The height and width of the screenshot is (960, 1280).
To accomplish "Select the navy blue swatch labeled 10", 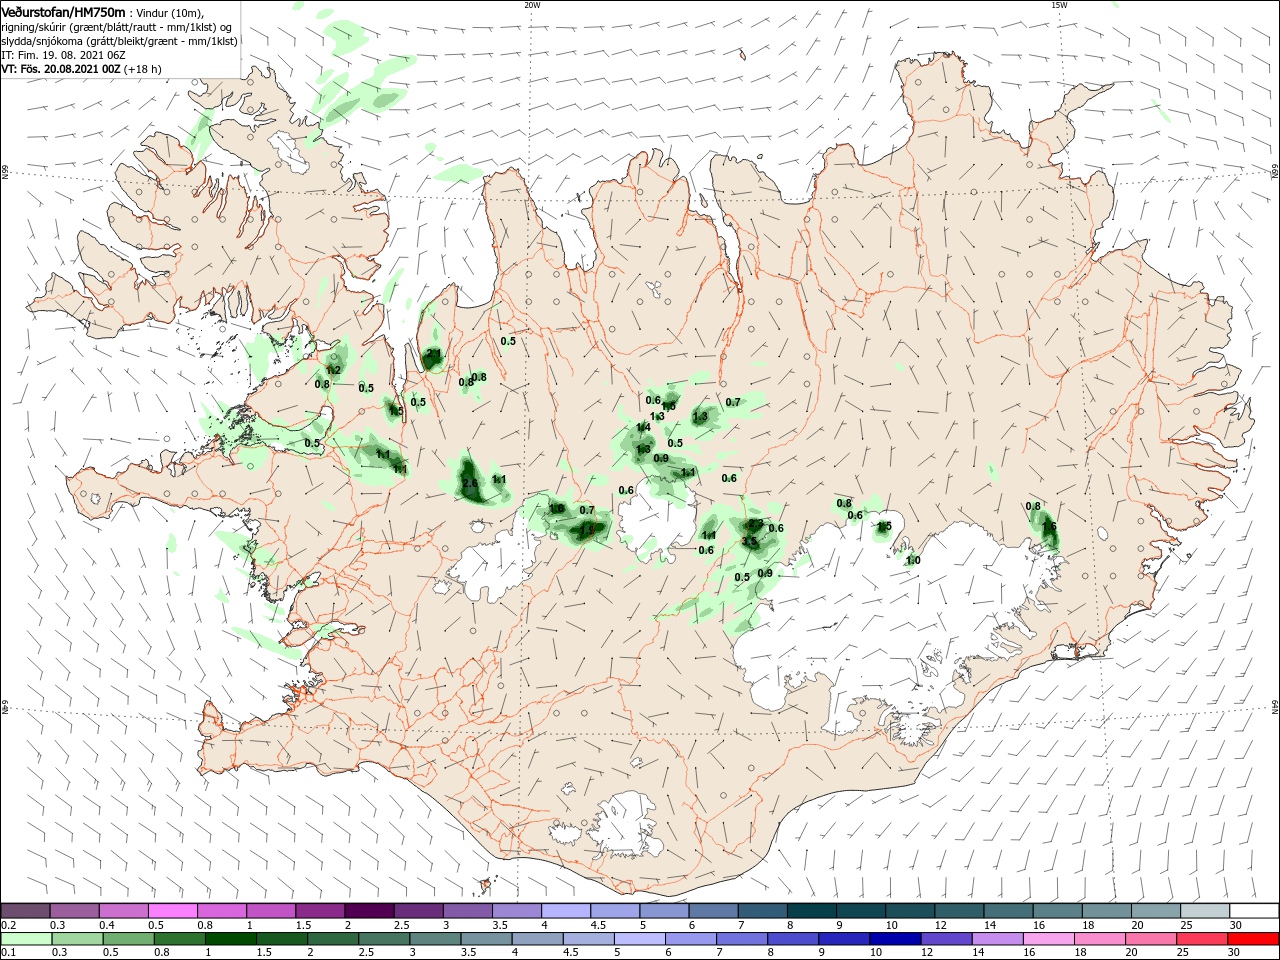I will [896, 939].
